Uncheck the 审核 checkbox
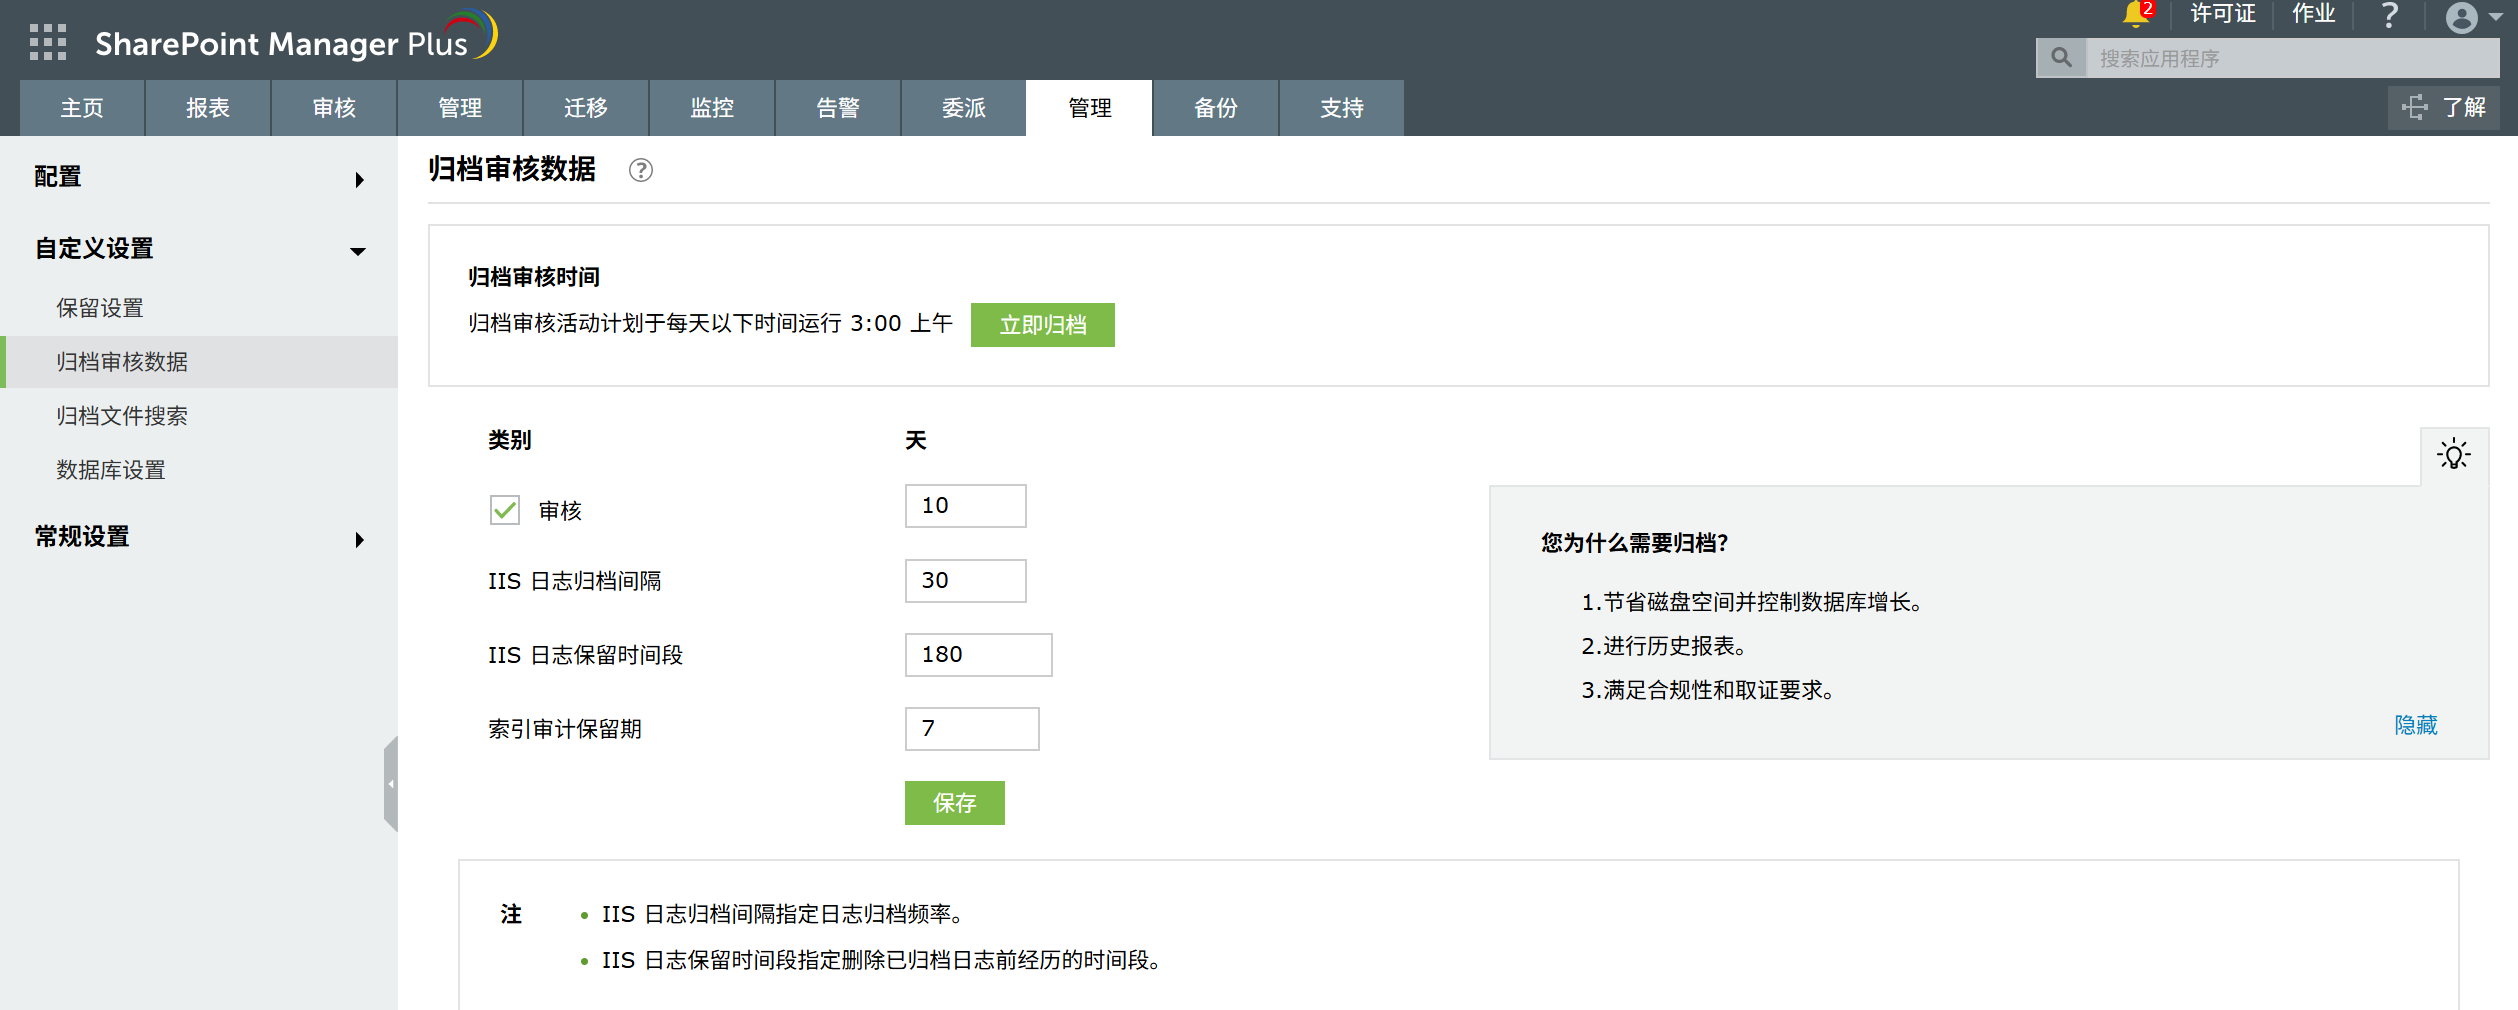The width and height of the screenshot is (2518, 1010). pyautogui.click(x=505, y=511)
